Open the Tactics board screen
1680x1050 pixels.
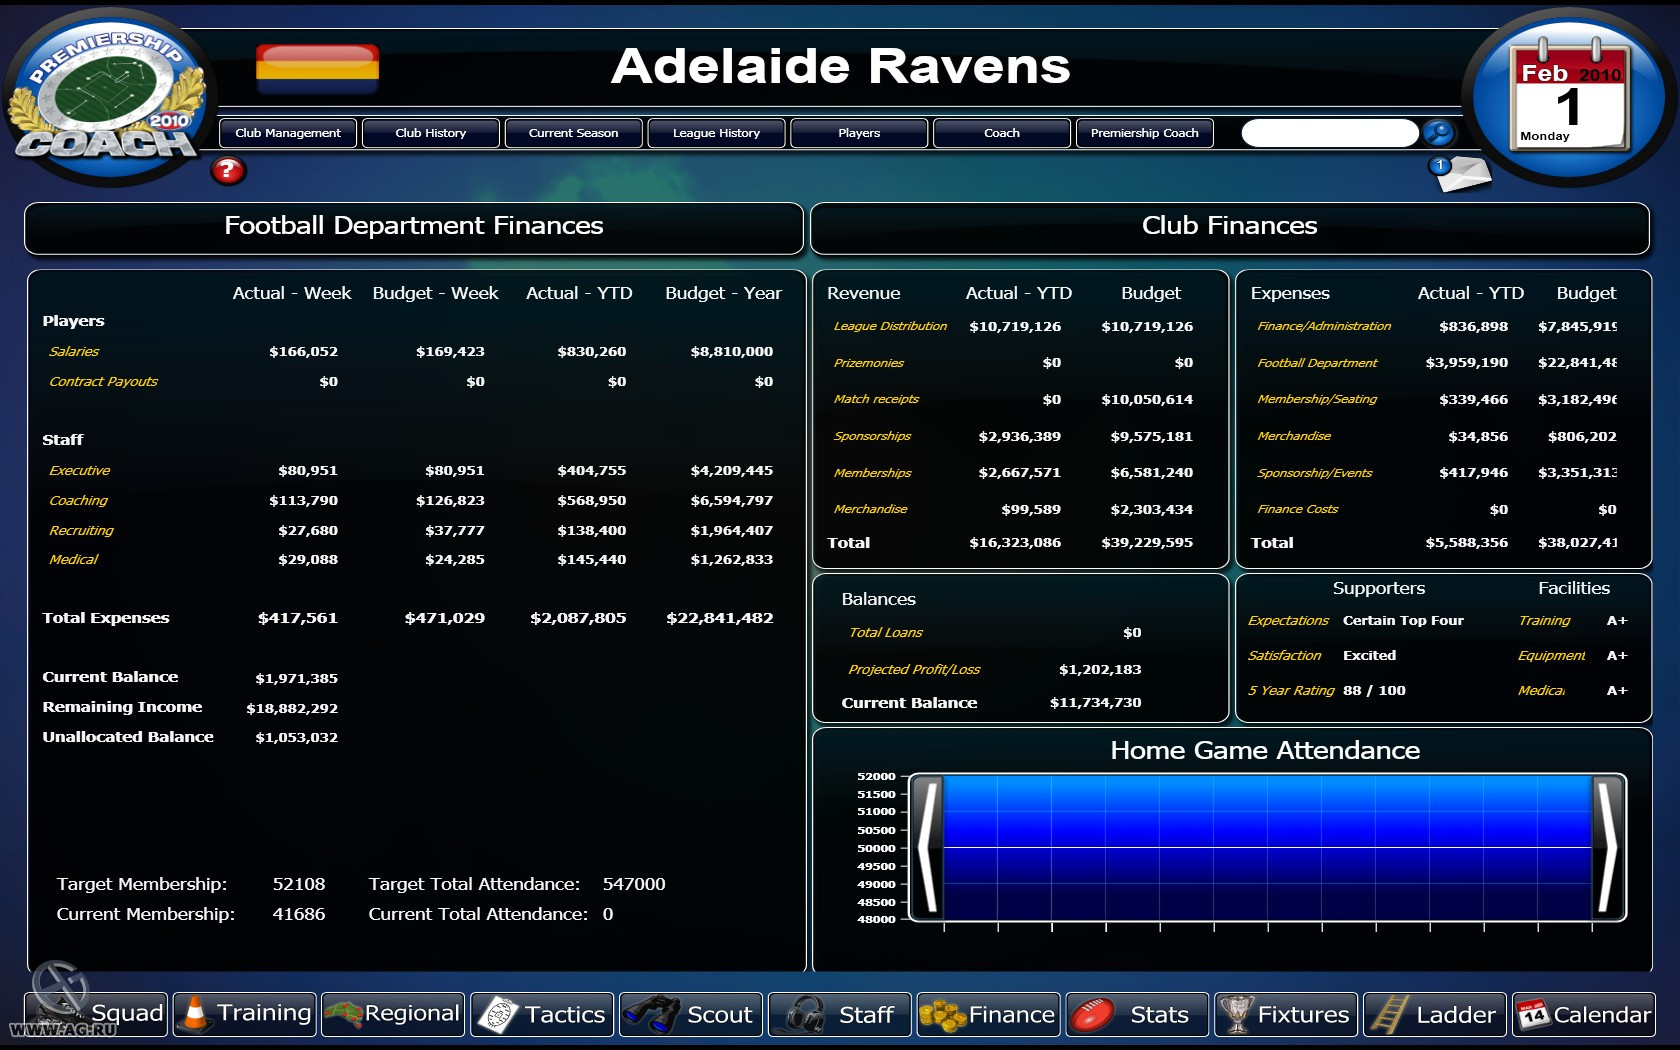point(542,1014)
